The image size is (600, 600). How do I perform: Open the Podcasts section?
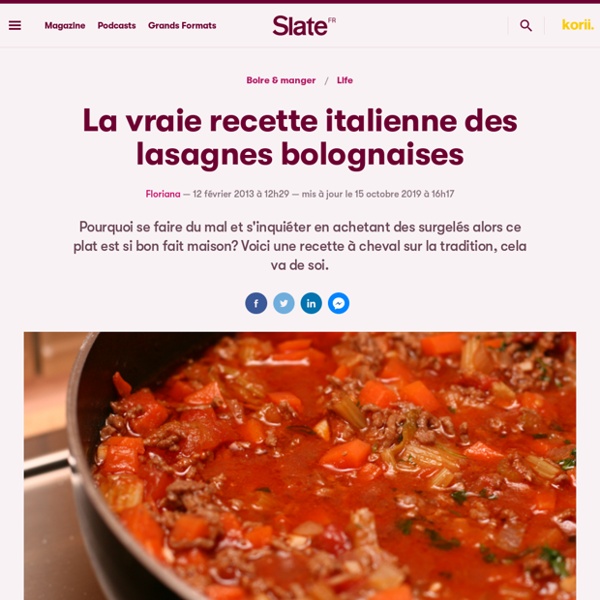click(x=117, y=26)
